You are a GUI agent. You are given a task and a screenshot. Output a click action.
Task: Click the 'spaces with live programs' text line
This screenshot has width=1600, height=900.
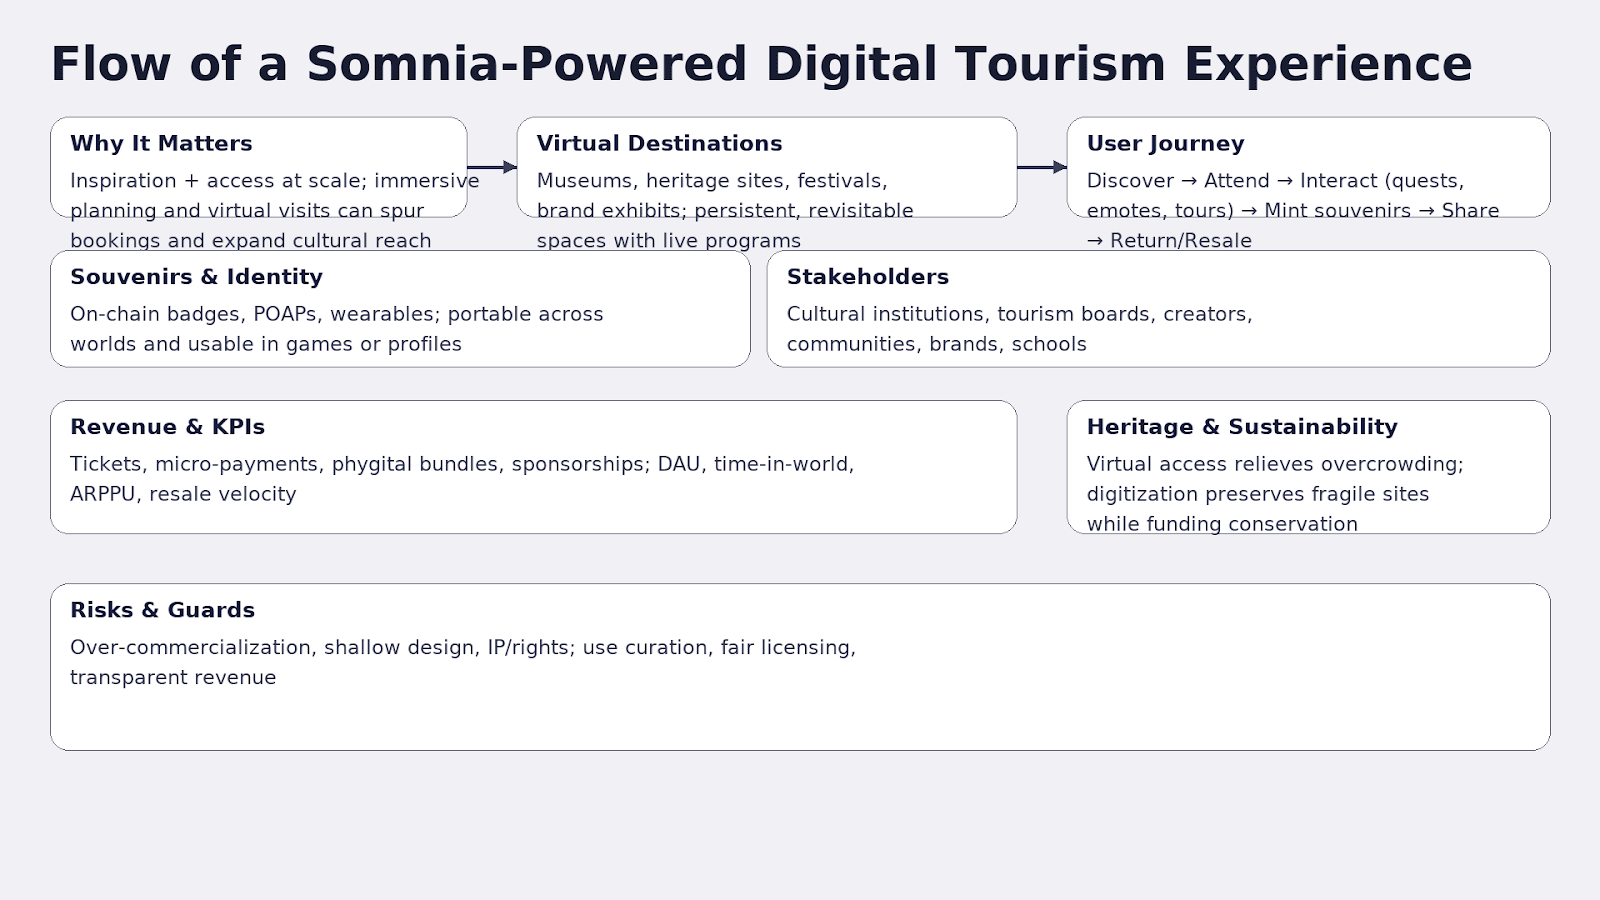coord(668,241)
